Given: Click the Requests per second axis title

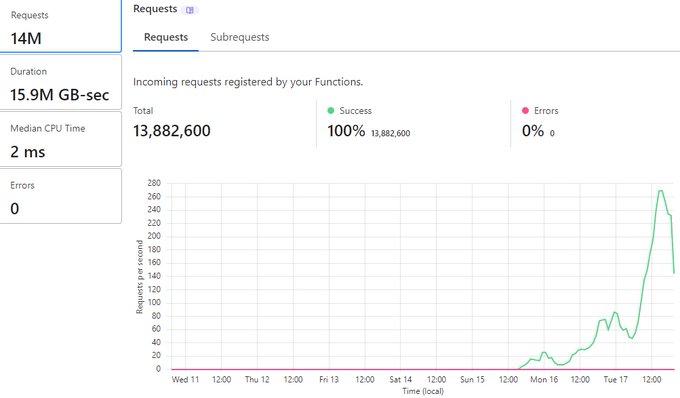Looking at the screenshot, I should (x=139, y=277).
